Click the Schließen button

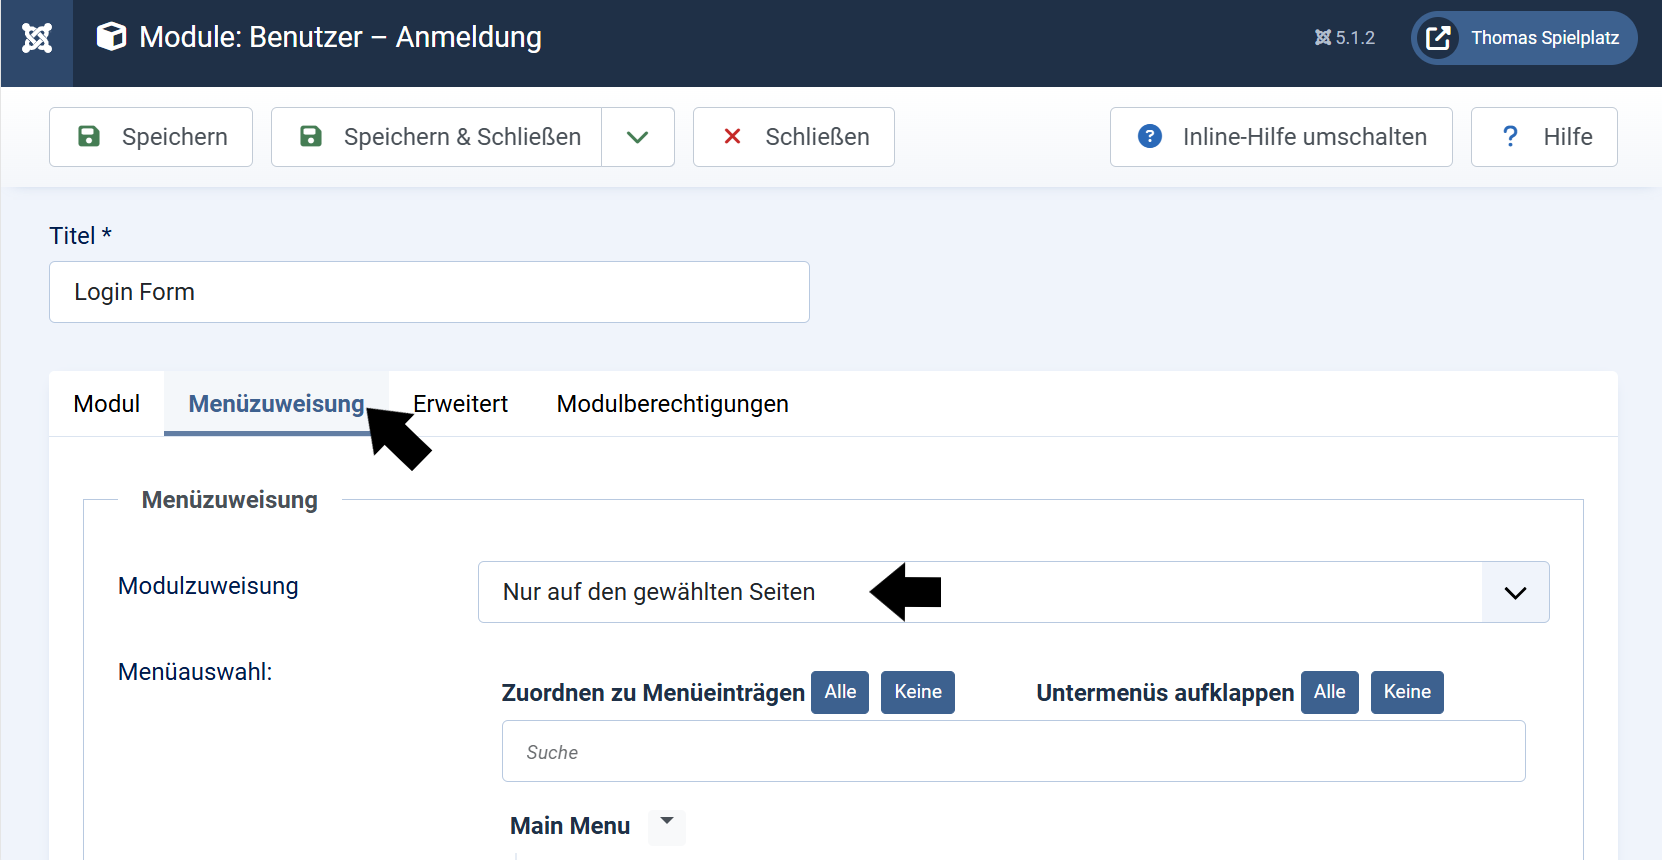[x=794, y=137]
